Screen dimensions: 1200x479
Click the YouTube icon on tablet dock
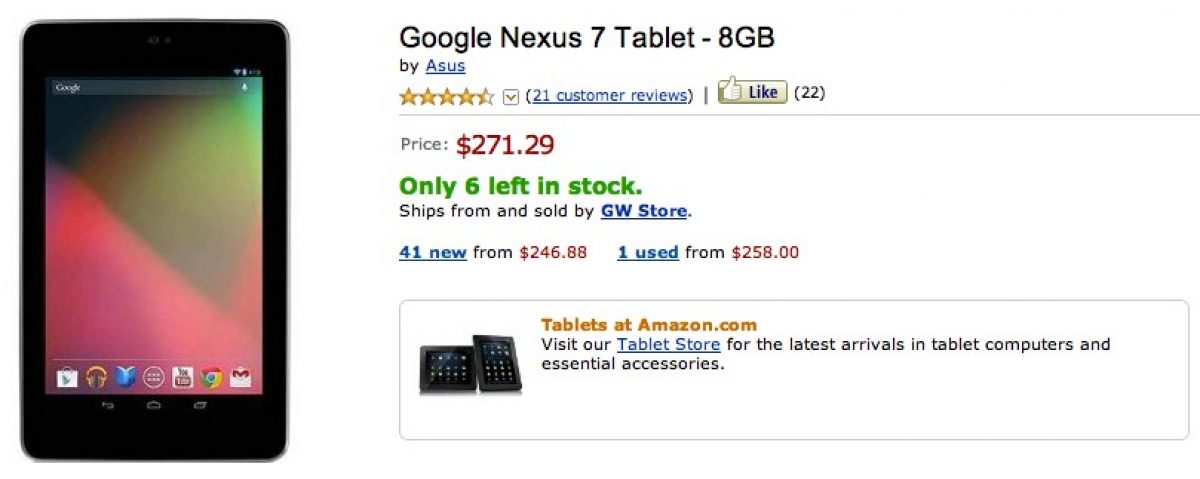coord(182,377)
